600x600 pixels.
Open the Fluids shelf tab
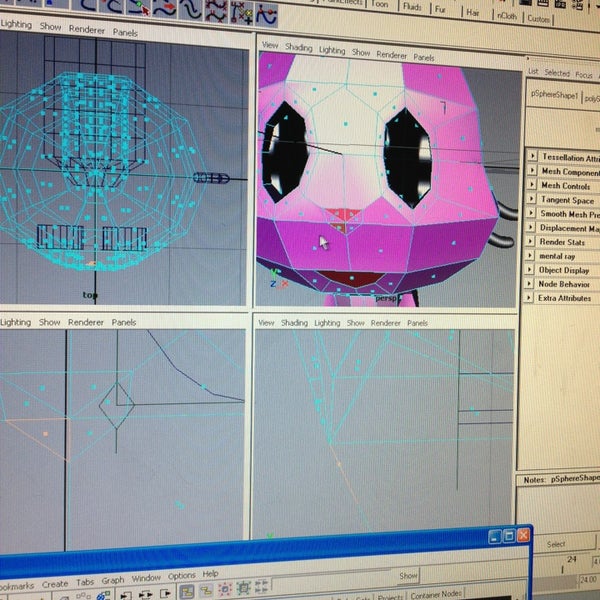pyautogui.click(x=412, y=7)
